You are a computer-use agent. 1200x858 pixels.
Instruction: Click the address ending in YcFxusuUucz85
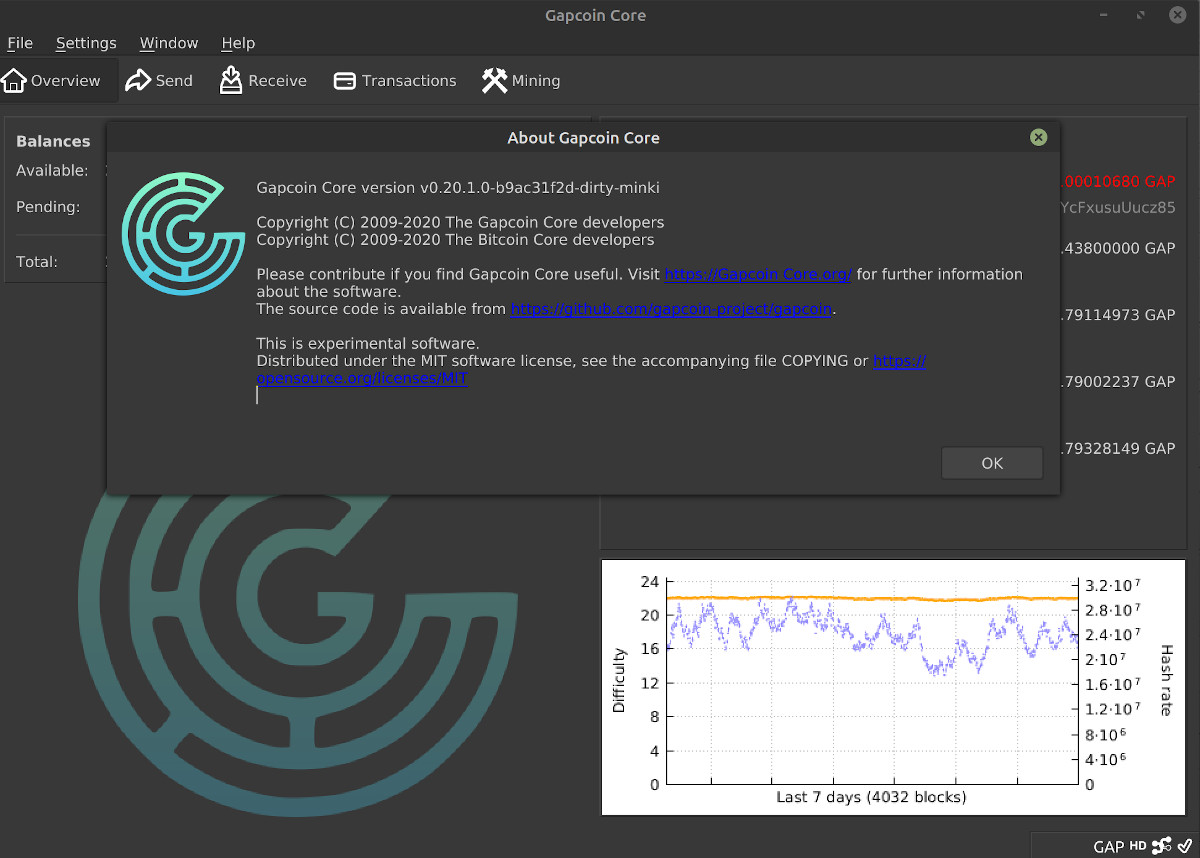pos(1118,207)
